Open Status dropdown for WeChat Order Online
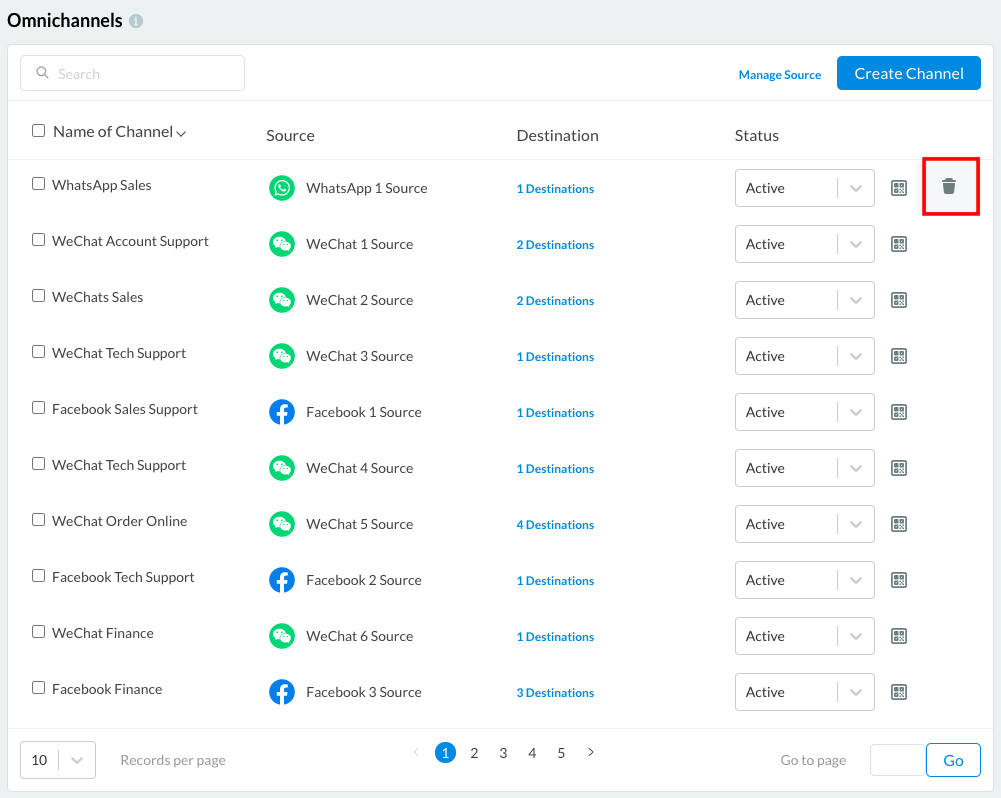 [804, 524]
